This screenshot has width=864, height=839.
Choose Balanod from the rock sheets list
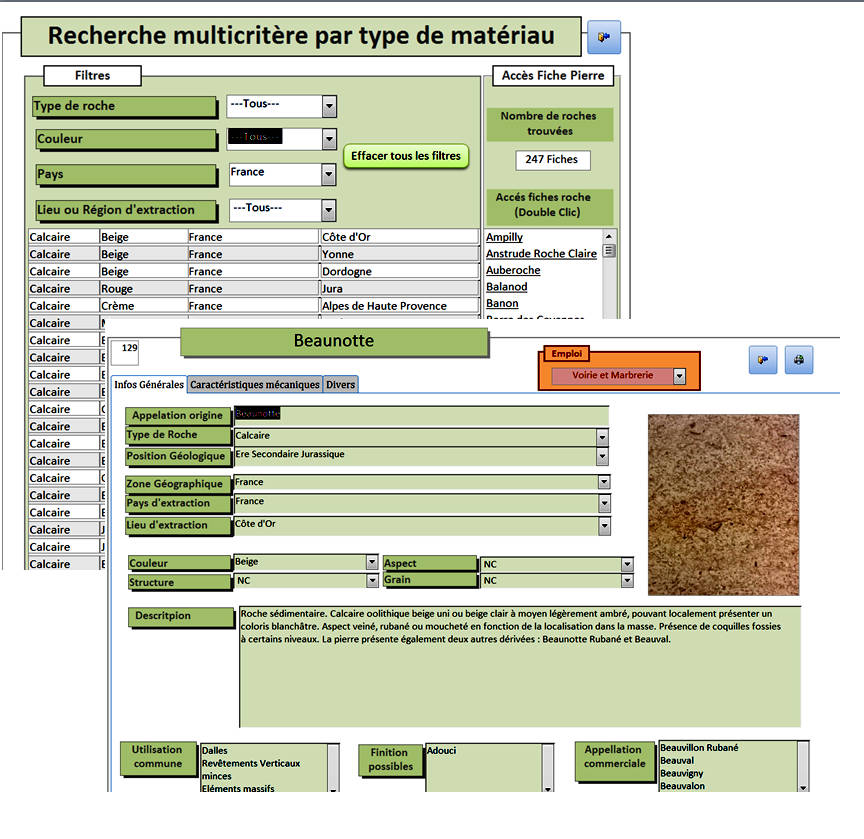point(506,287)
